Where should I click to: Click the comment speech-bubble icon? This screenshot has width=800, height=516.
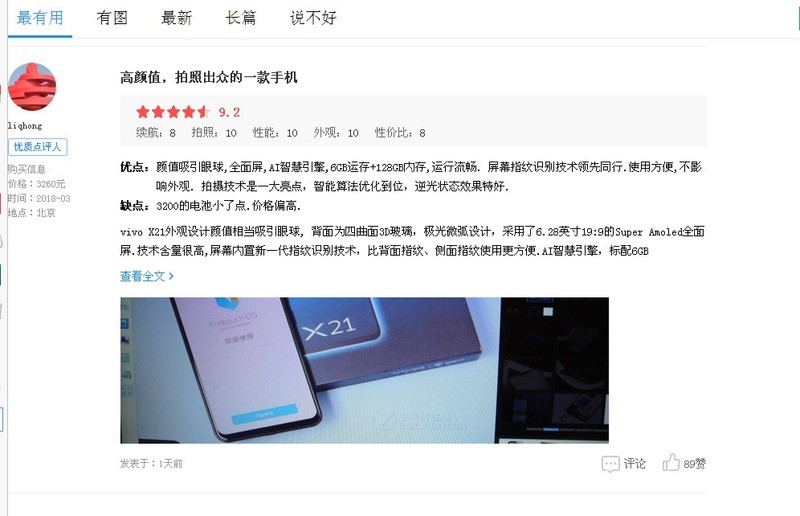pos(610,464)
